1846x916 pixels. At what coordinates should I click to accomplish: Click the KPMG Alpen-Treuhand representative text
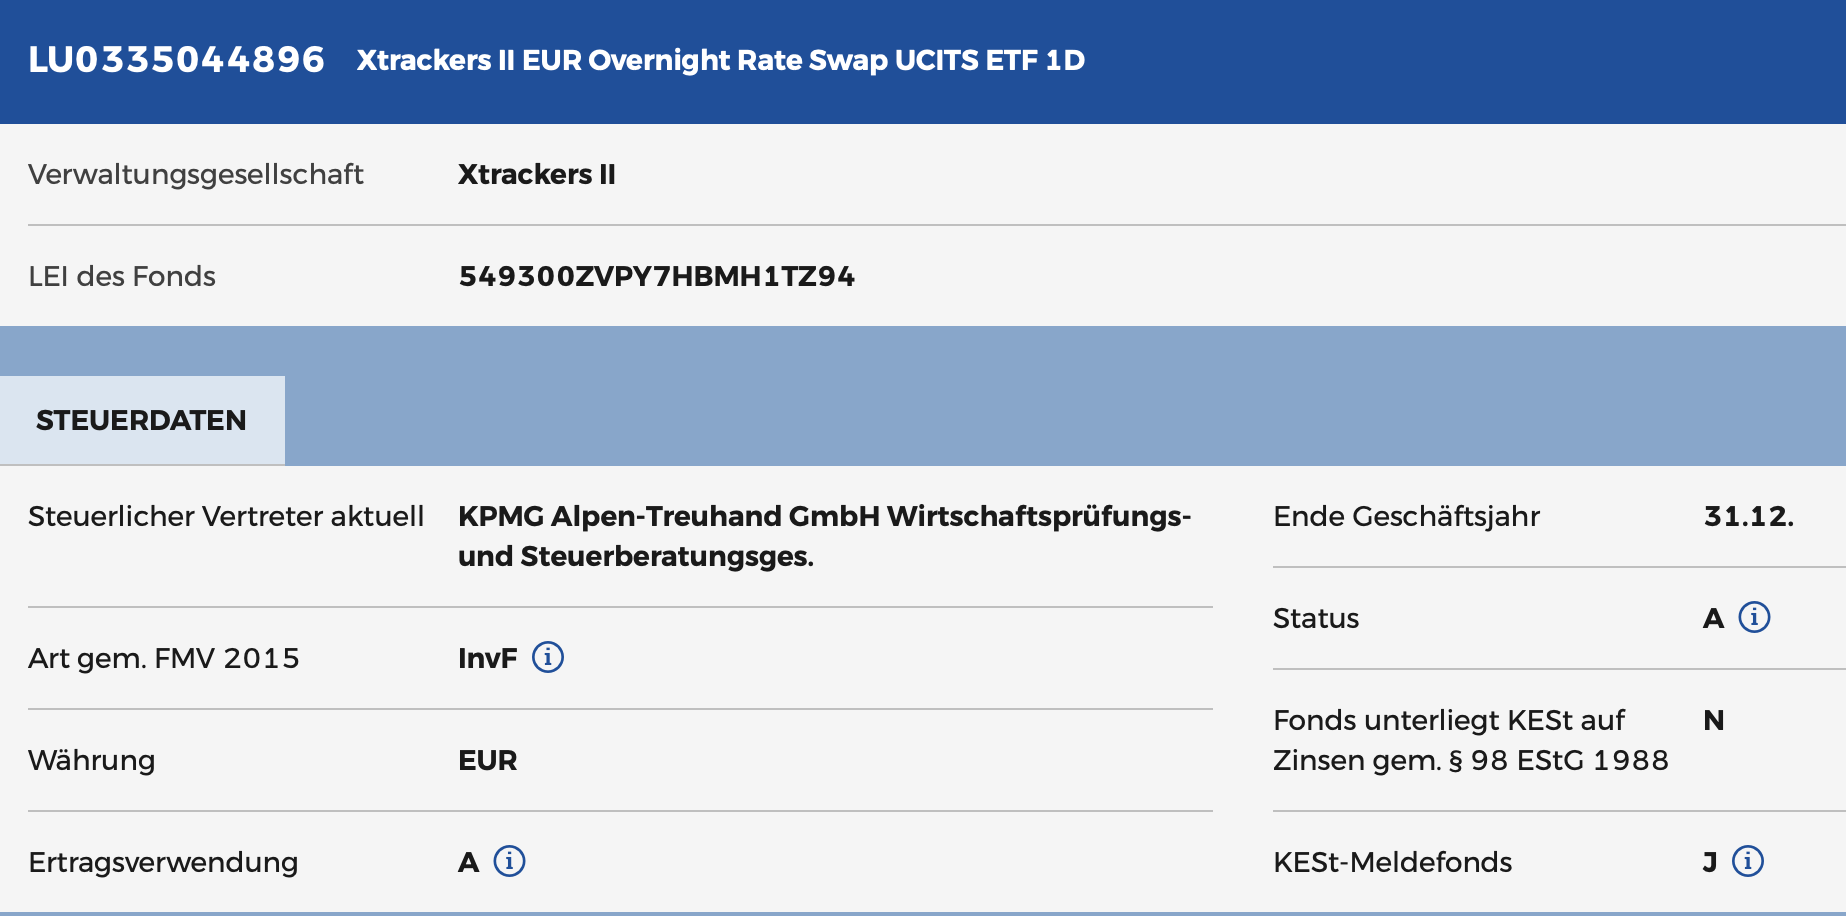tap(823, 535)
